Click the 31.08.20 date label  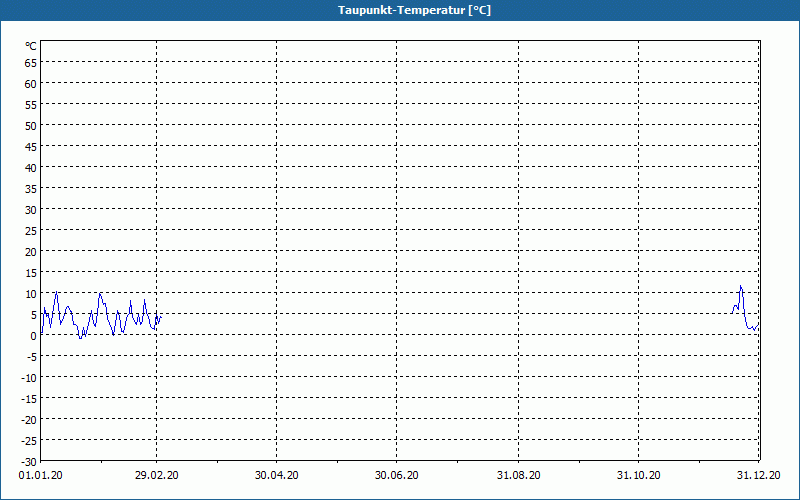(519, 476)
